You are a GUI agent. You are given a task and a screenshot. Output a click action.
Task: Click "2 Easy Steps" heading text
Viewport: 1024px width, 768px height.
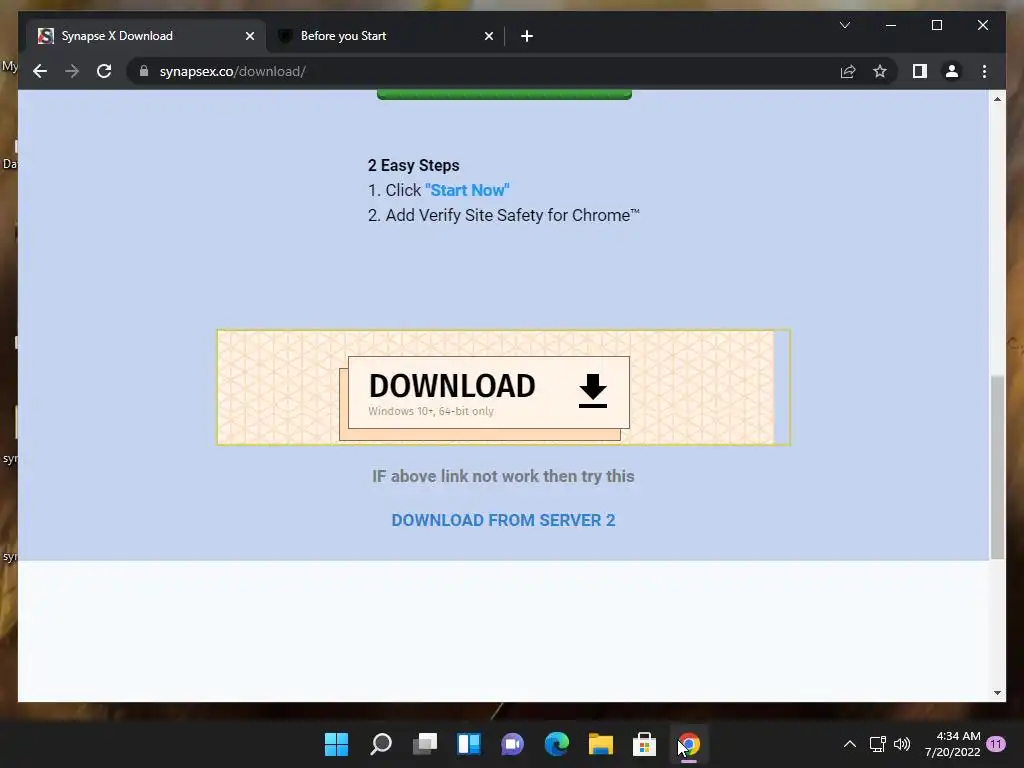pyautogui.click(x=413, y=165)
